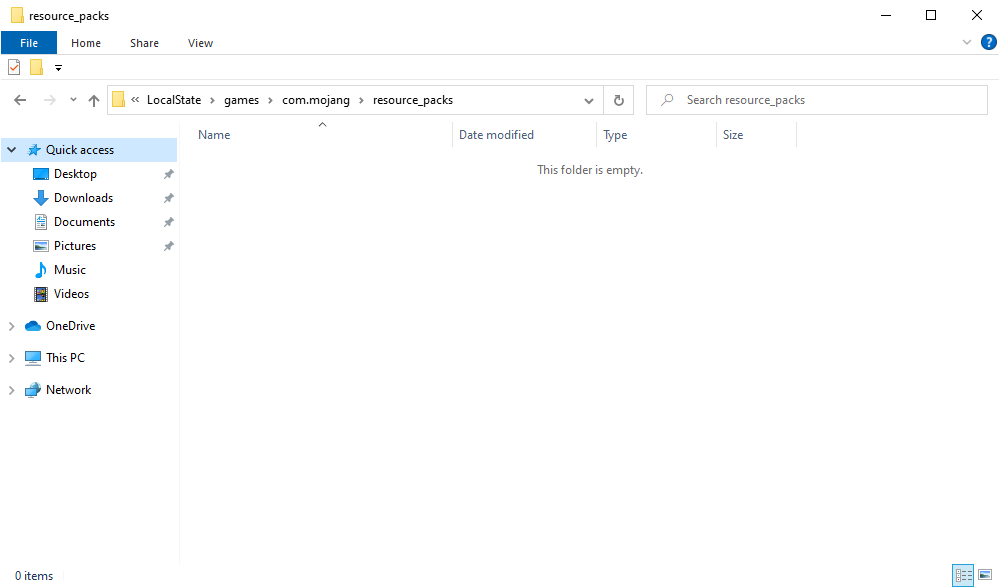
Task: Expand the chevron after LocalState breadcrumb
Action: point(212,100)
